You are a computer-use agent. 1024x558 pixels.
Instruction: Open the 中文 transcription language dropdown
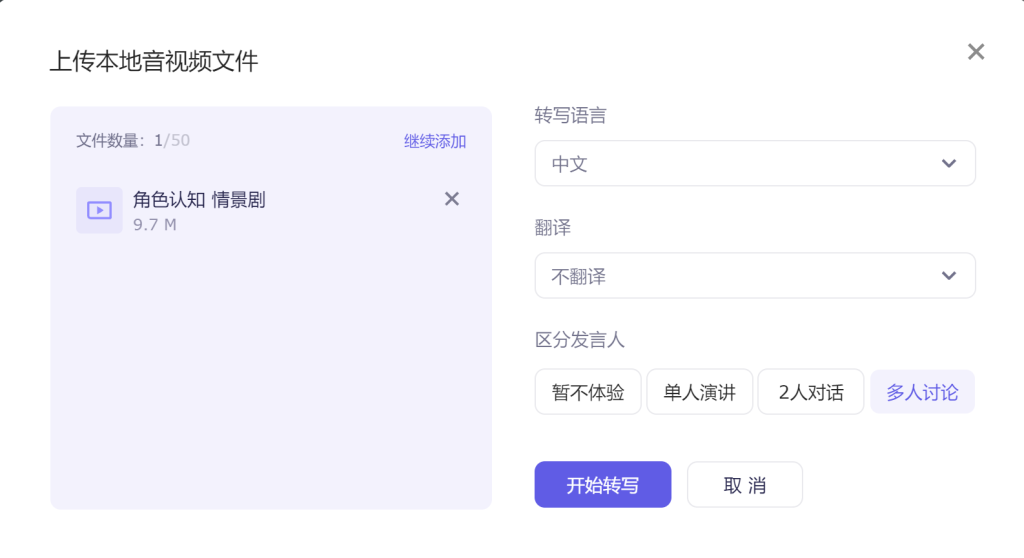pos(740,164)
